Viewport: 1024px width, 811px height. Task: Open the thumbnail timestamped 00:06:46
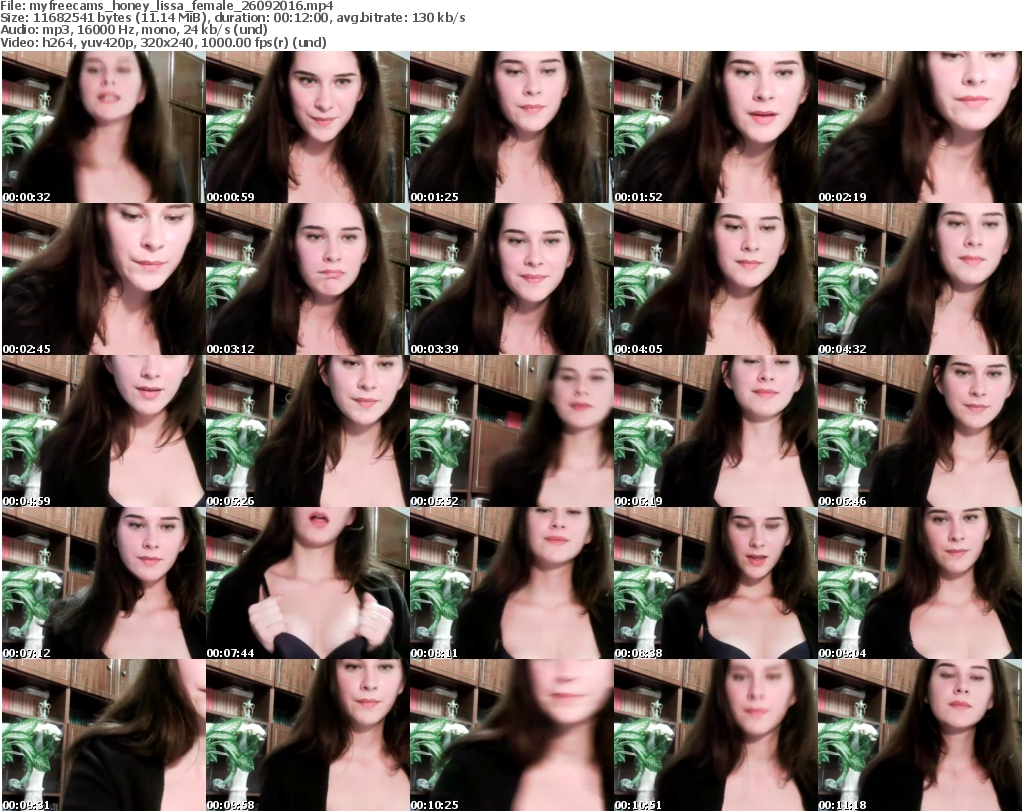point(920,431)
